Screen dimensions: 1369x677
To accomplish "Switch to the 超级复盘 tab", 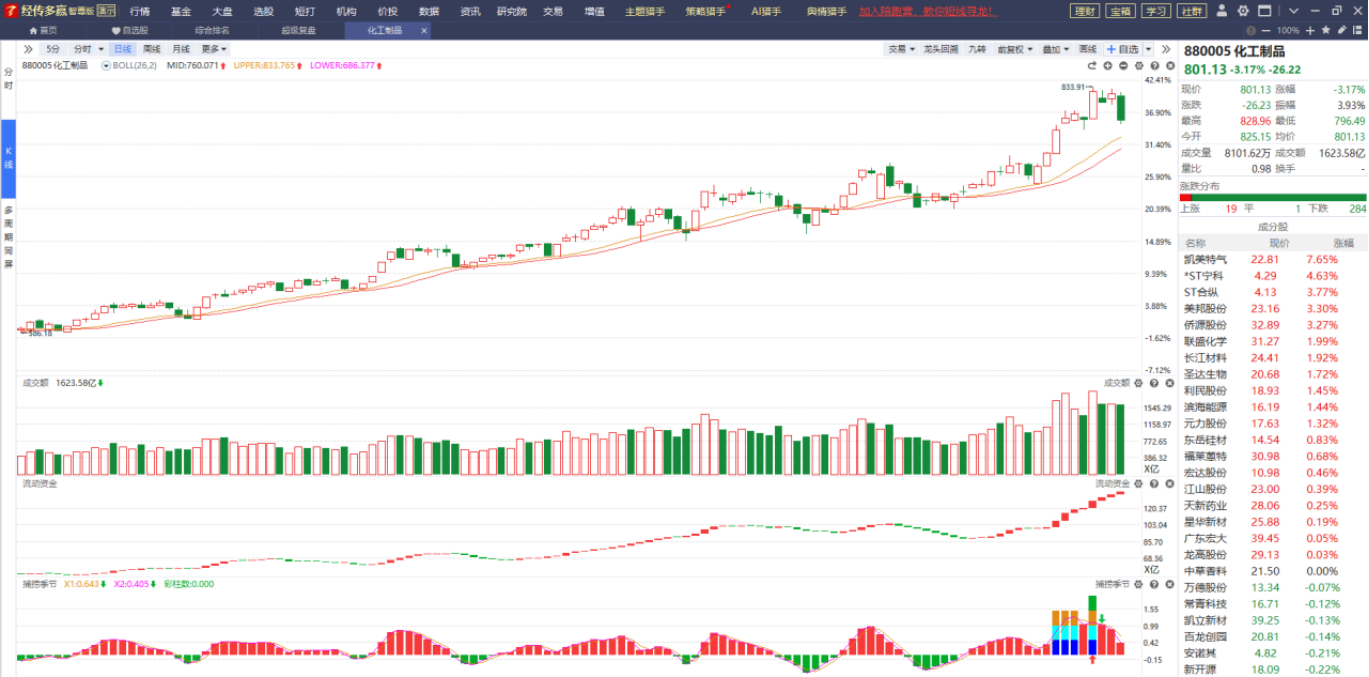I will [x=298, y=31].
